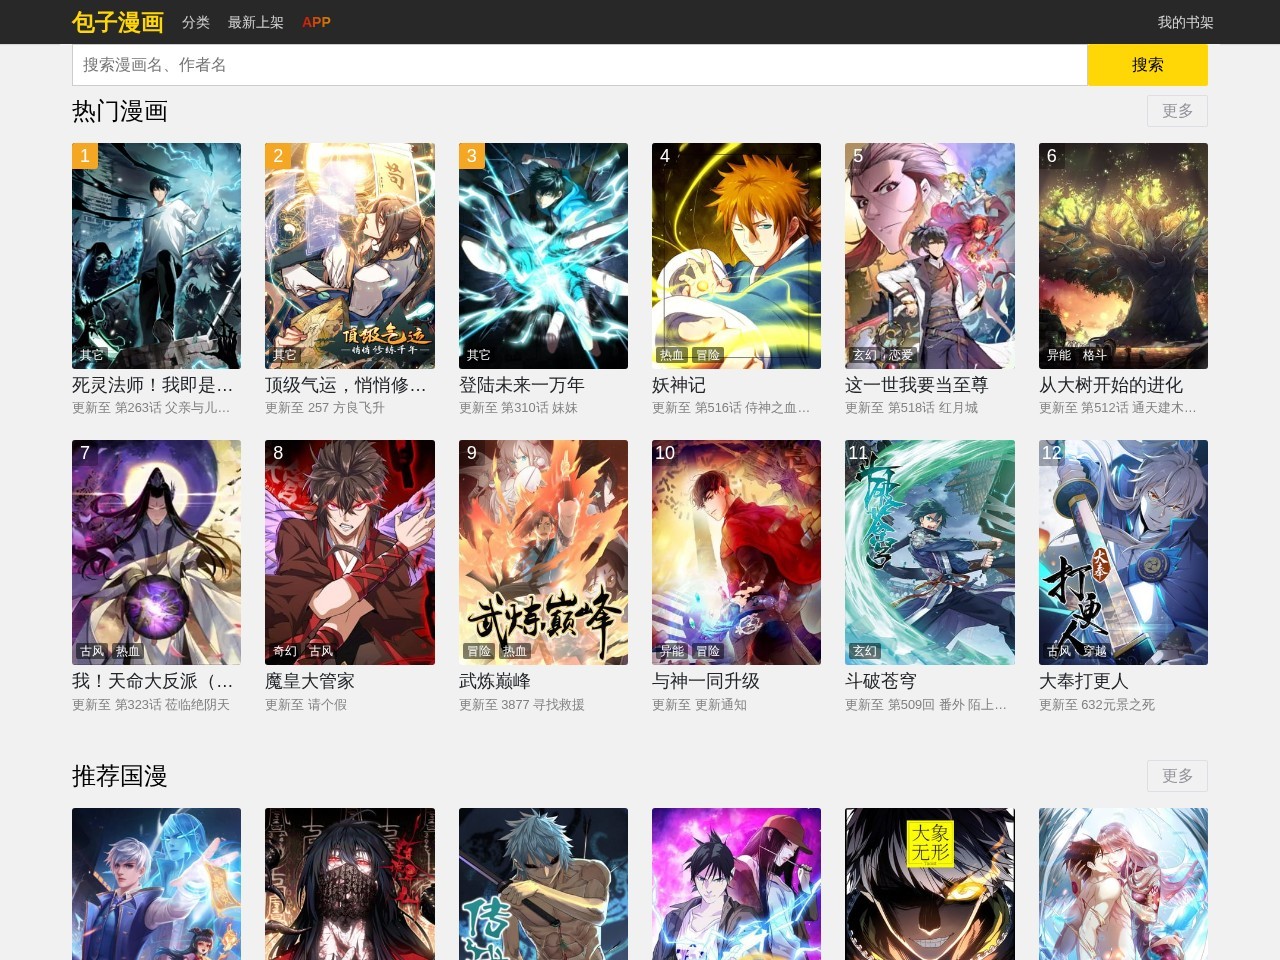
Task: Click the 武炼巅峰 title link
Action: pyautogui.click(x=495, y=681)
